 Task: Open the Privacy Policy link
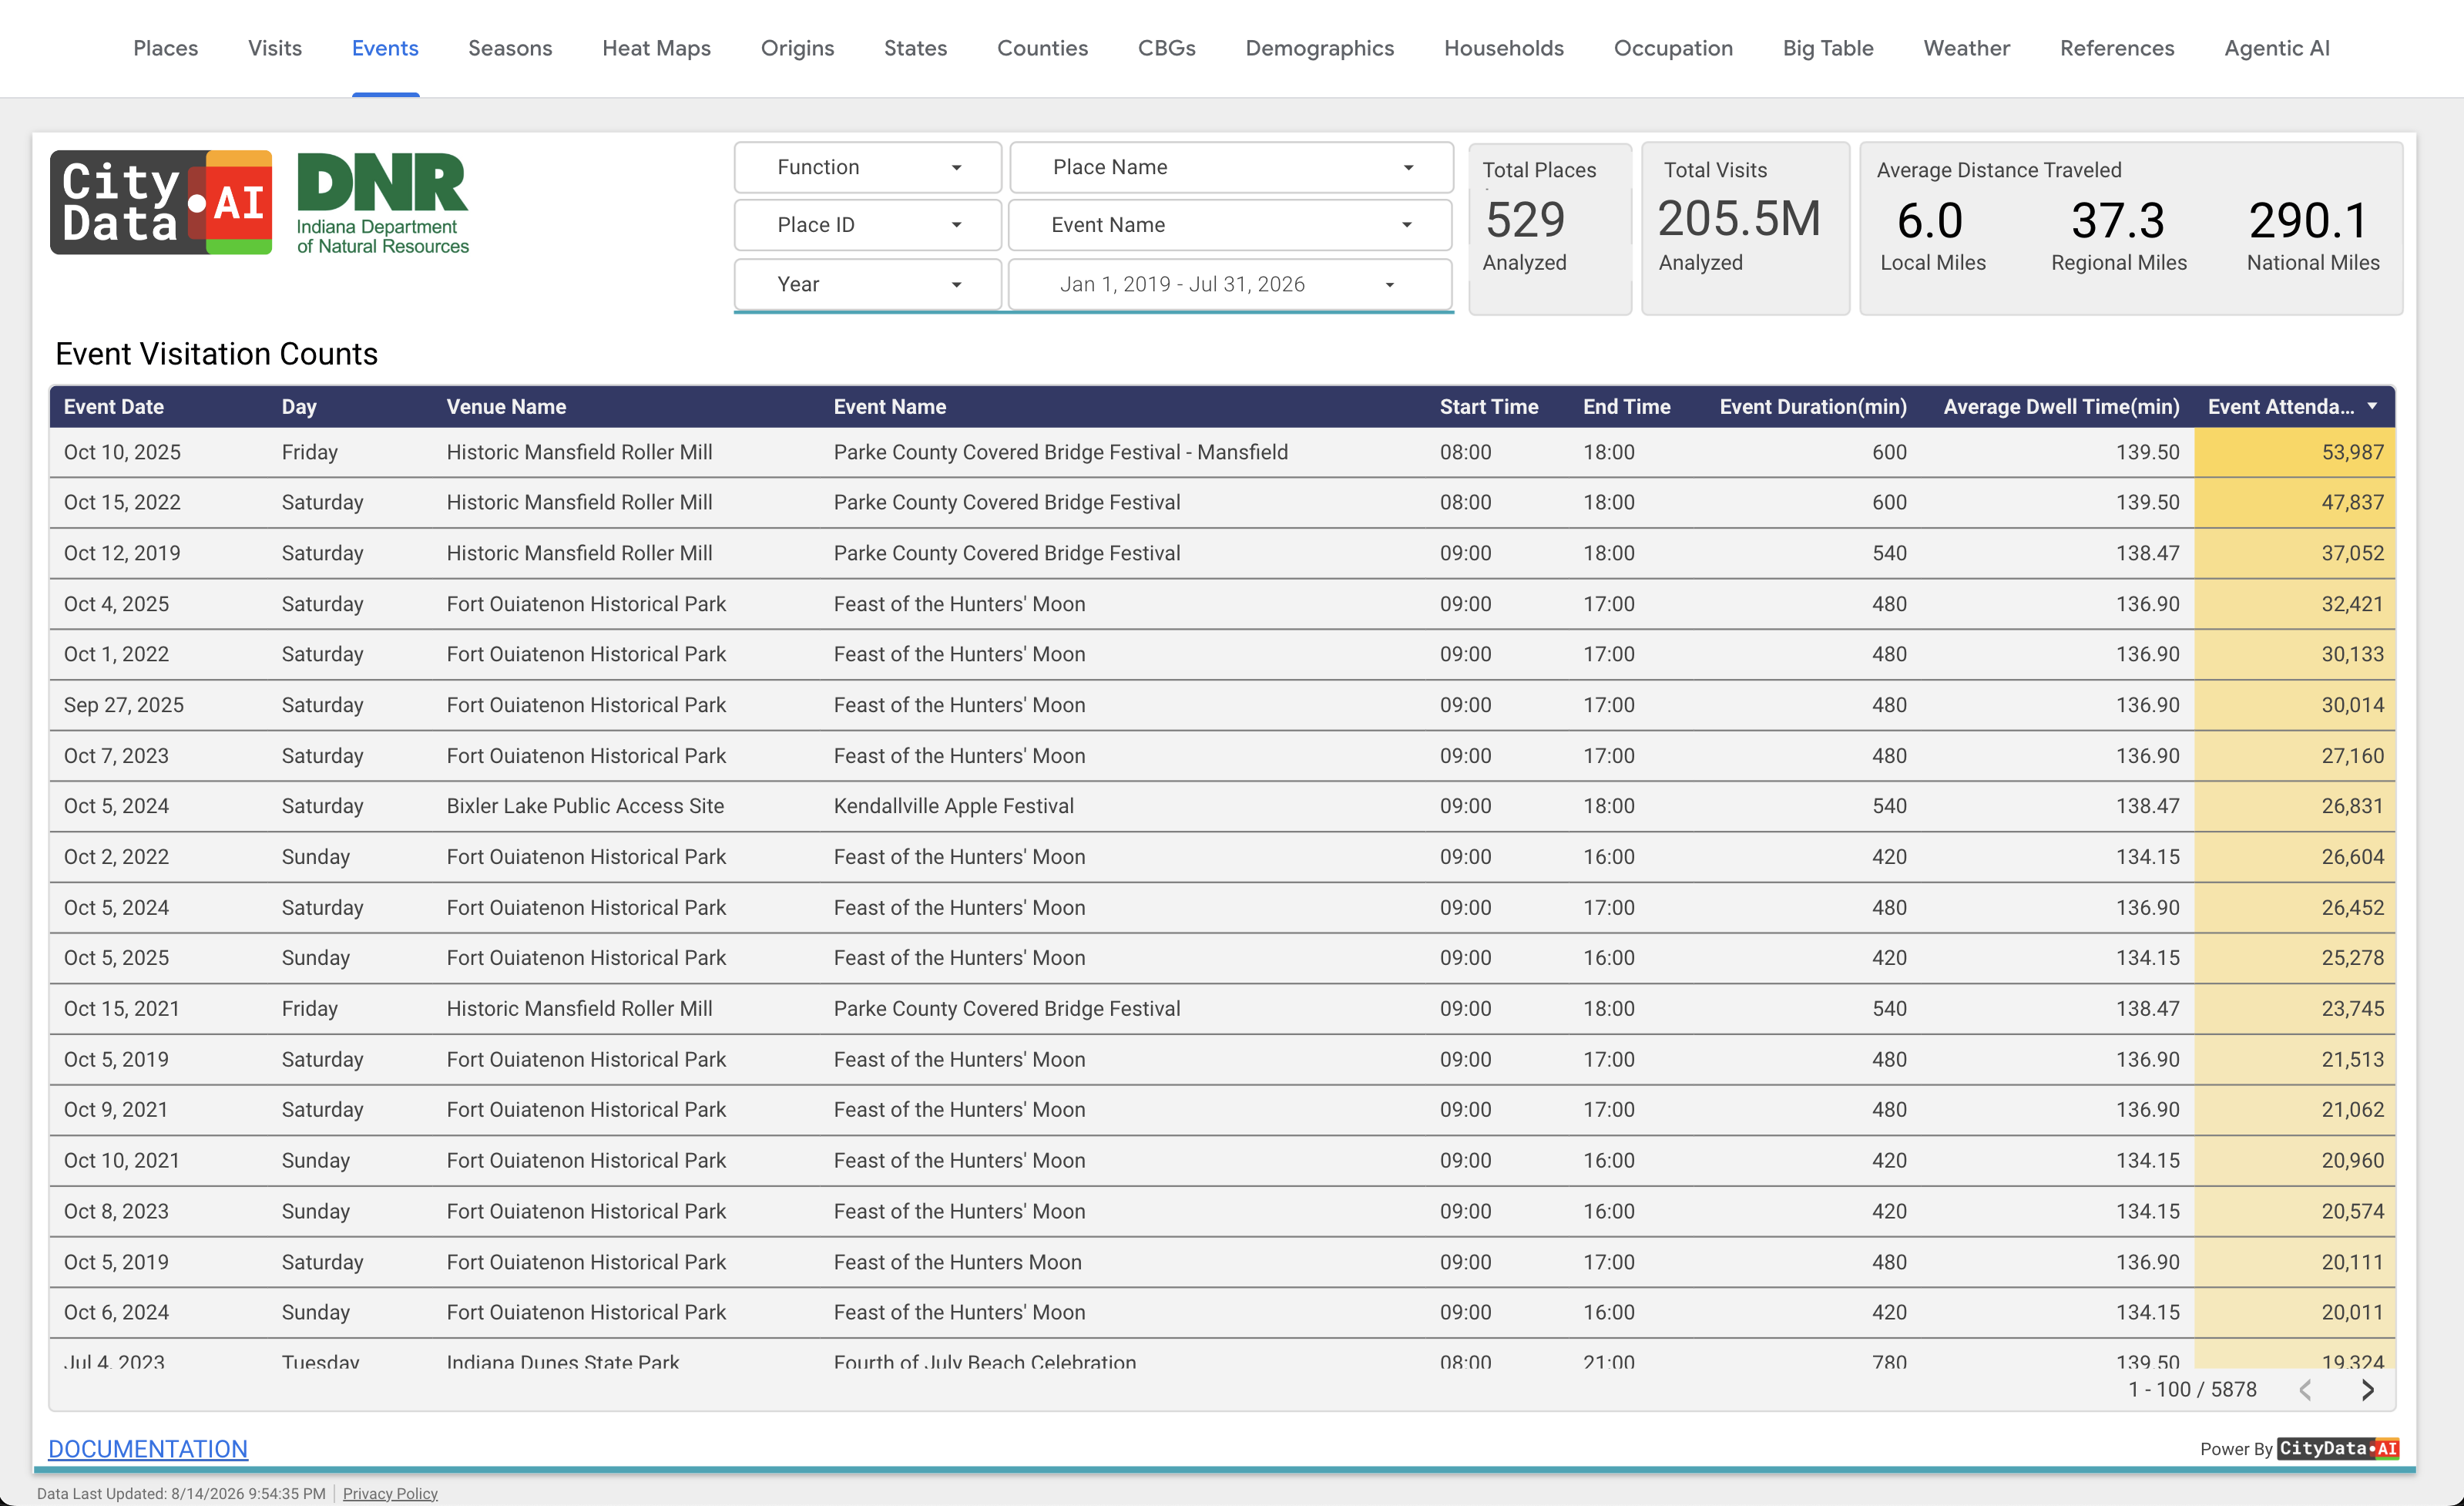pyautogui.click(x=390, y=1493)
